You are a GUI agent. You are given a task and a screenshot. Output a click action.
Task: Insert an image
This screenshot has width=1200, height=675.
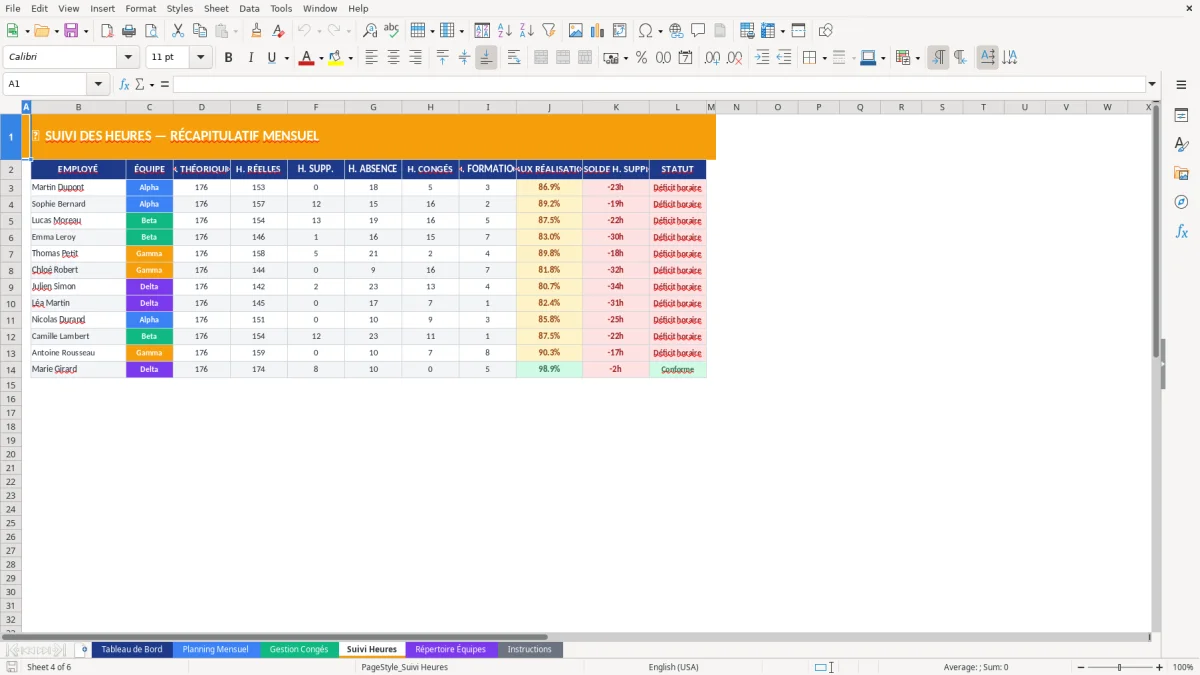point(576,30)
